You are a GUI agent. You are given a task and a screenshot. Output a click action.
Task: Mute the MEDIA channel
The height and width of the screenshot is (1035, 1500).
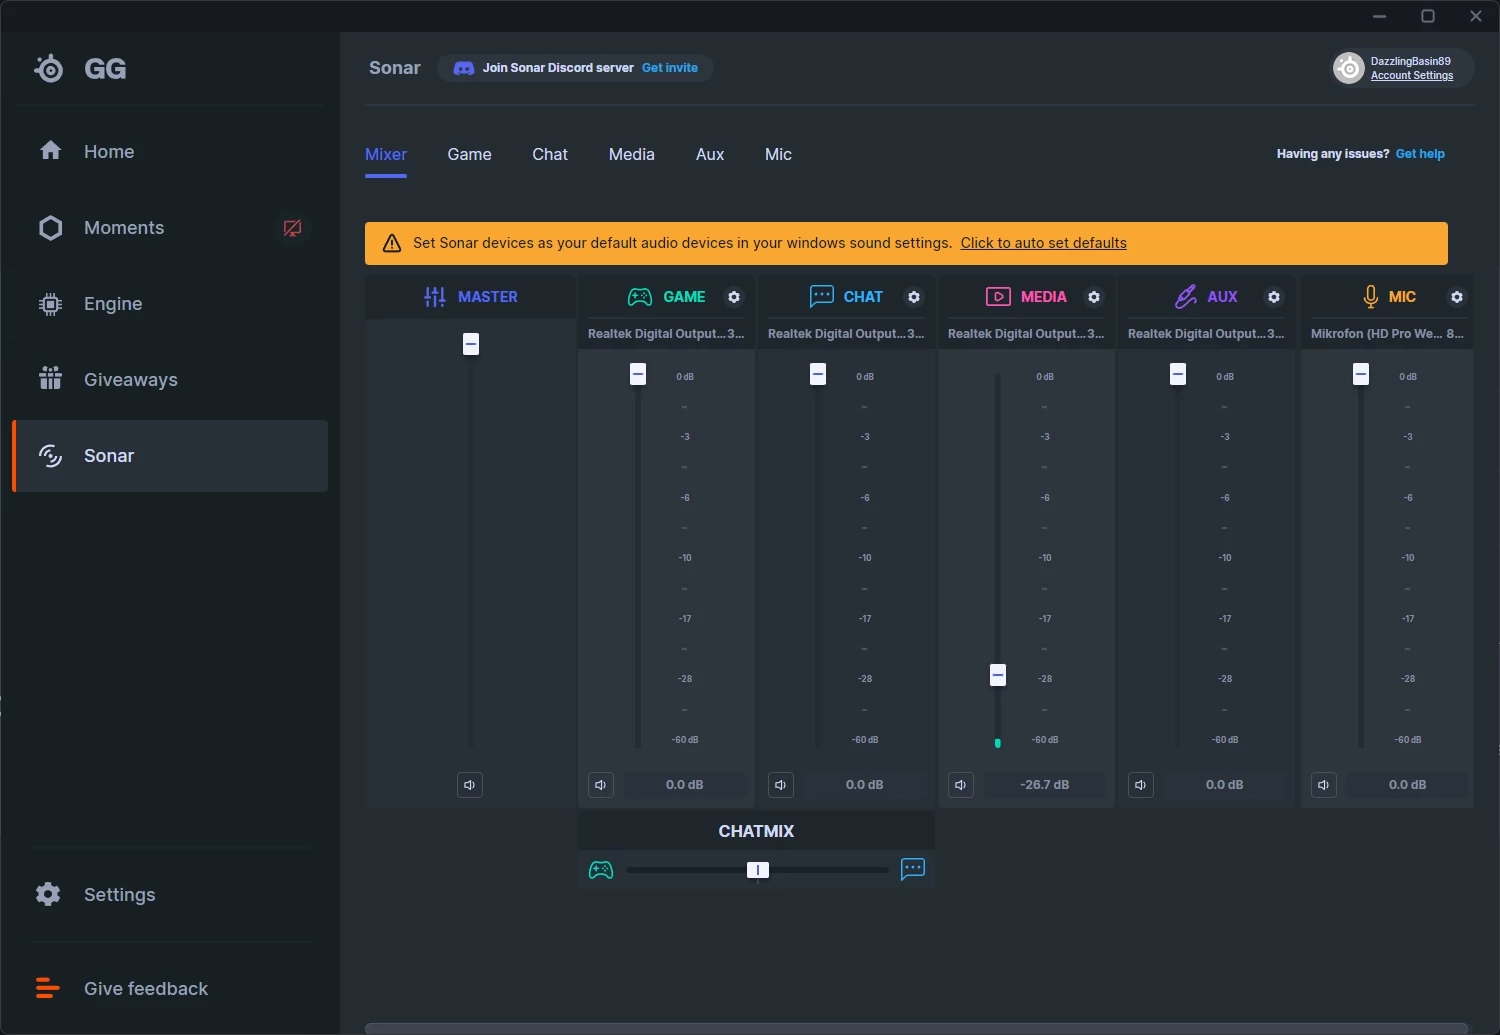coord(961,785)
